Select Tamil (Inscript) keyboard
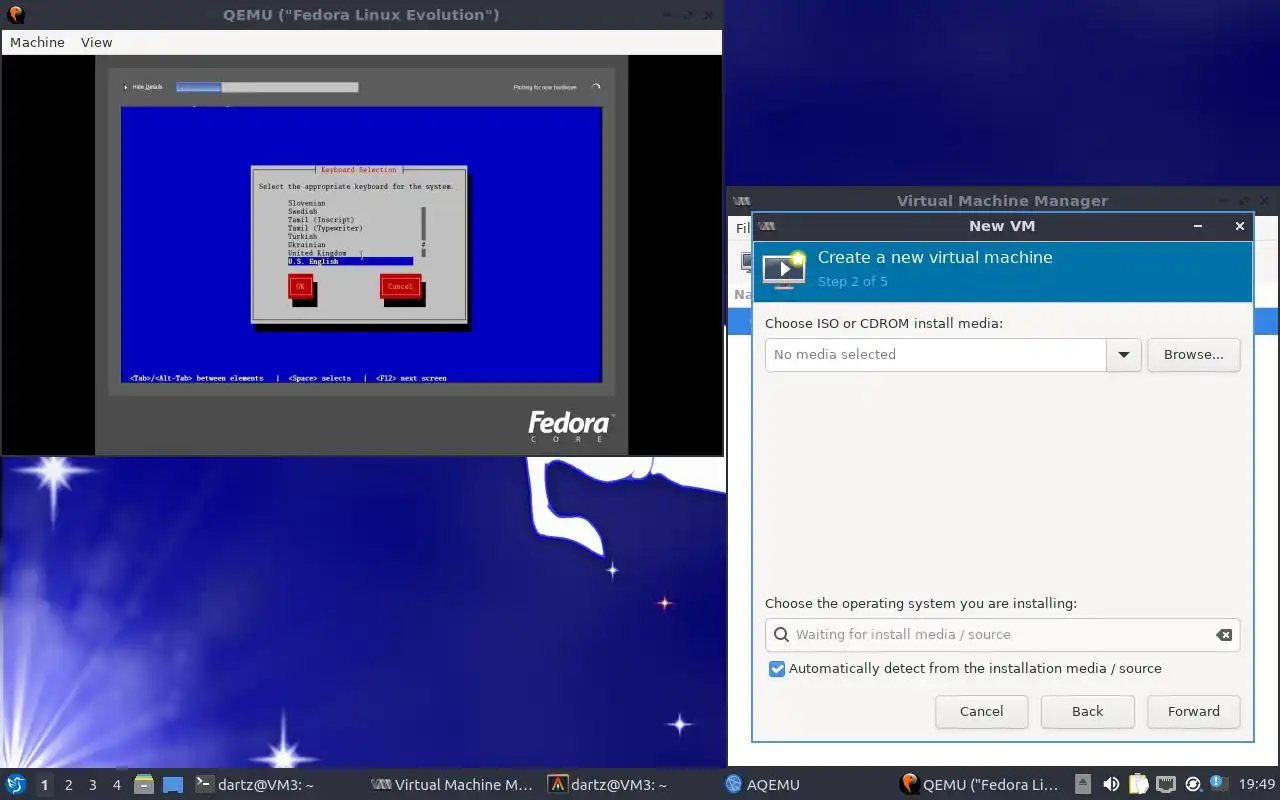 (x=321, y=220)
